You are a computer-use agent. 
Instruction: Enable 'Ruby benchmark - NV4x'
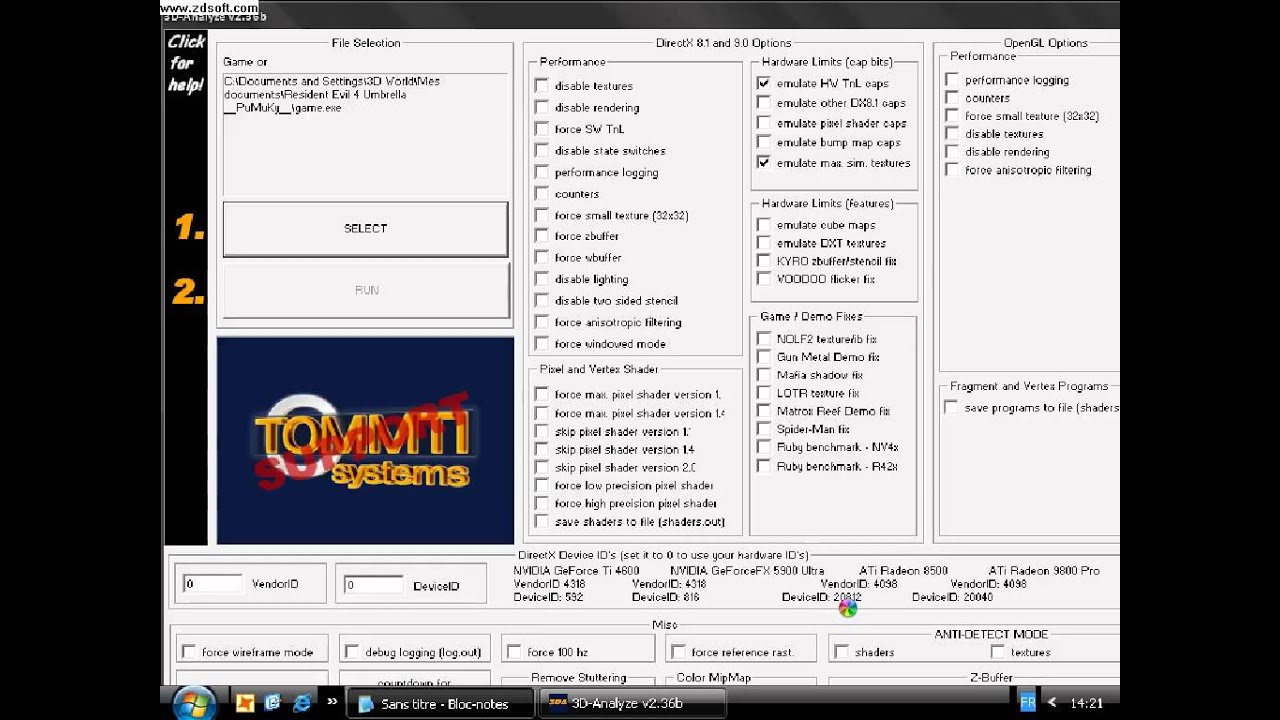(x=764, y=447)
